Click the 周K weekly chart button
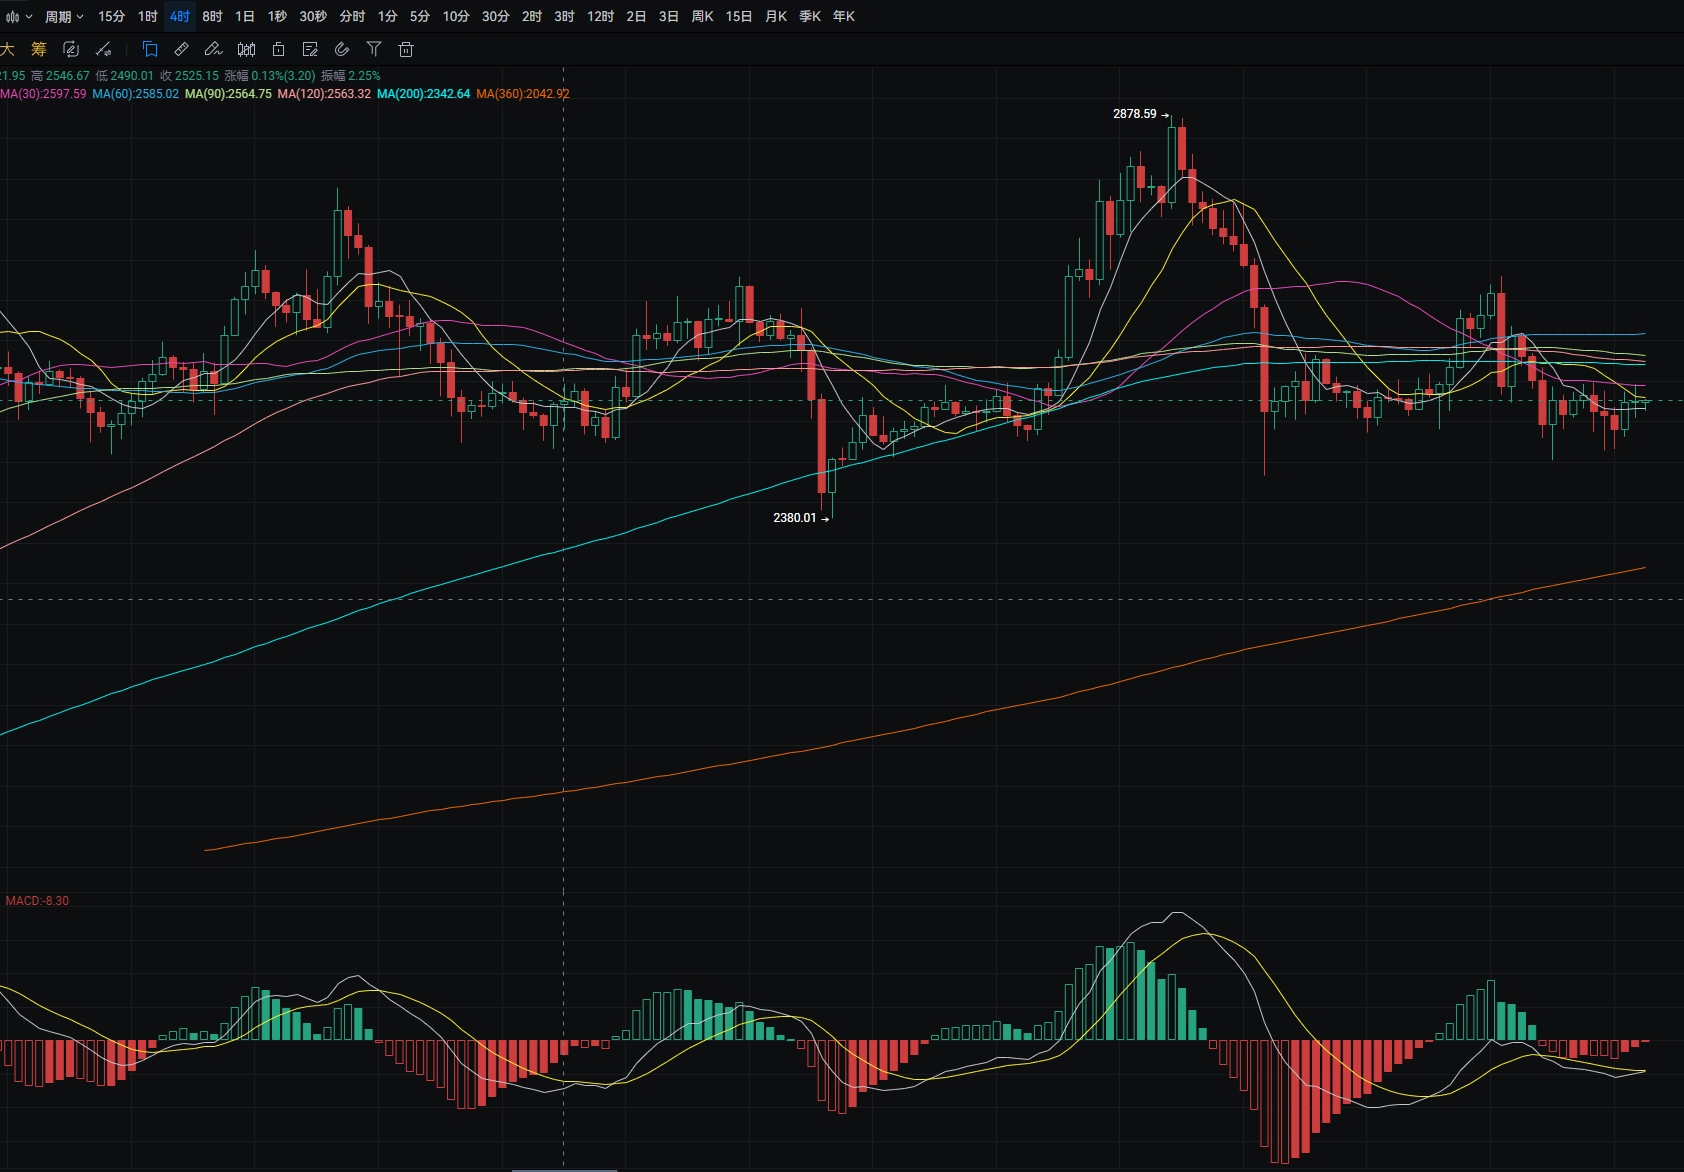Viewport: 1684px width, 1172px height. pyautogui.click(x=702, y=17)
